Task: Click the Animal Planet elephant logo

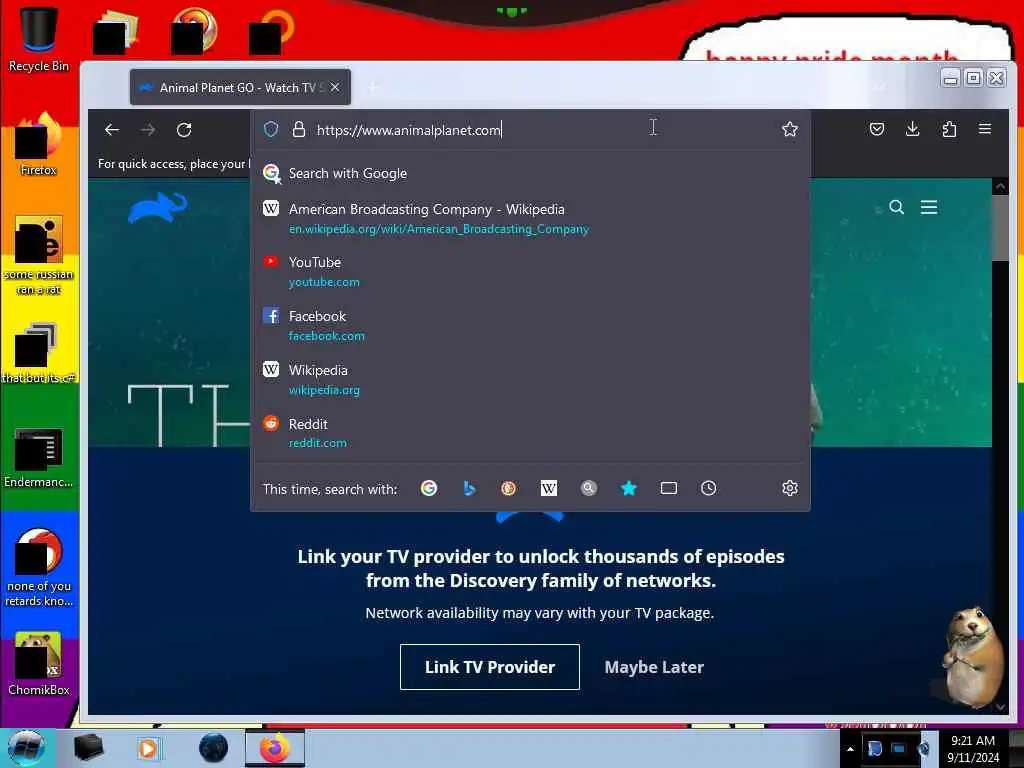Action: pyautogui.click(x=157, y=208)
